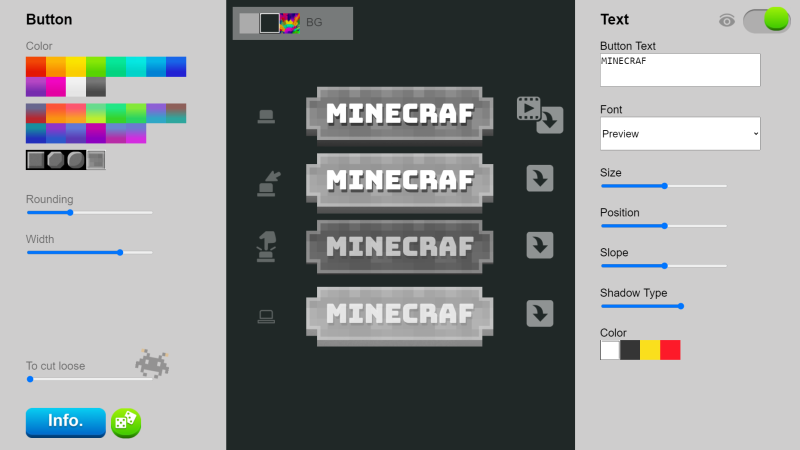Image resolution: width=800 pixels, height=450 pixels.
Task: Download the hover state button image
Action: point(540,179)
